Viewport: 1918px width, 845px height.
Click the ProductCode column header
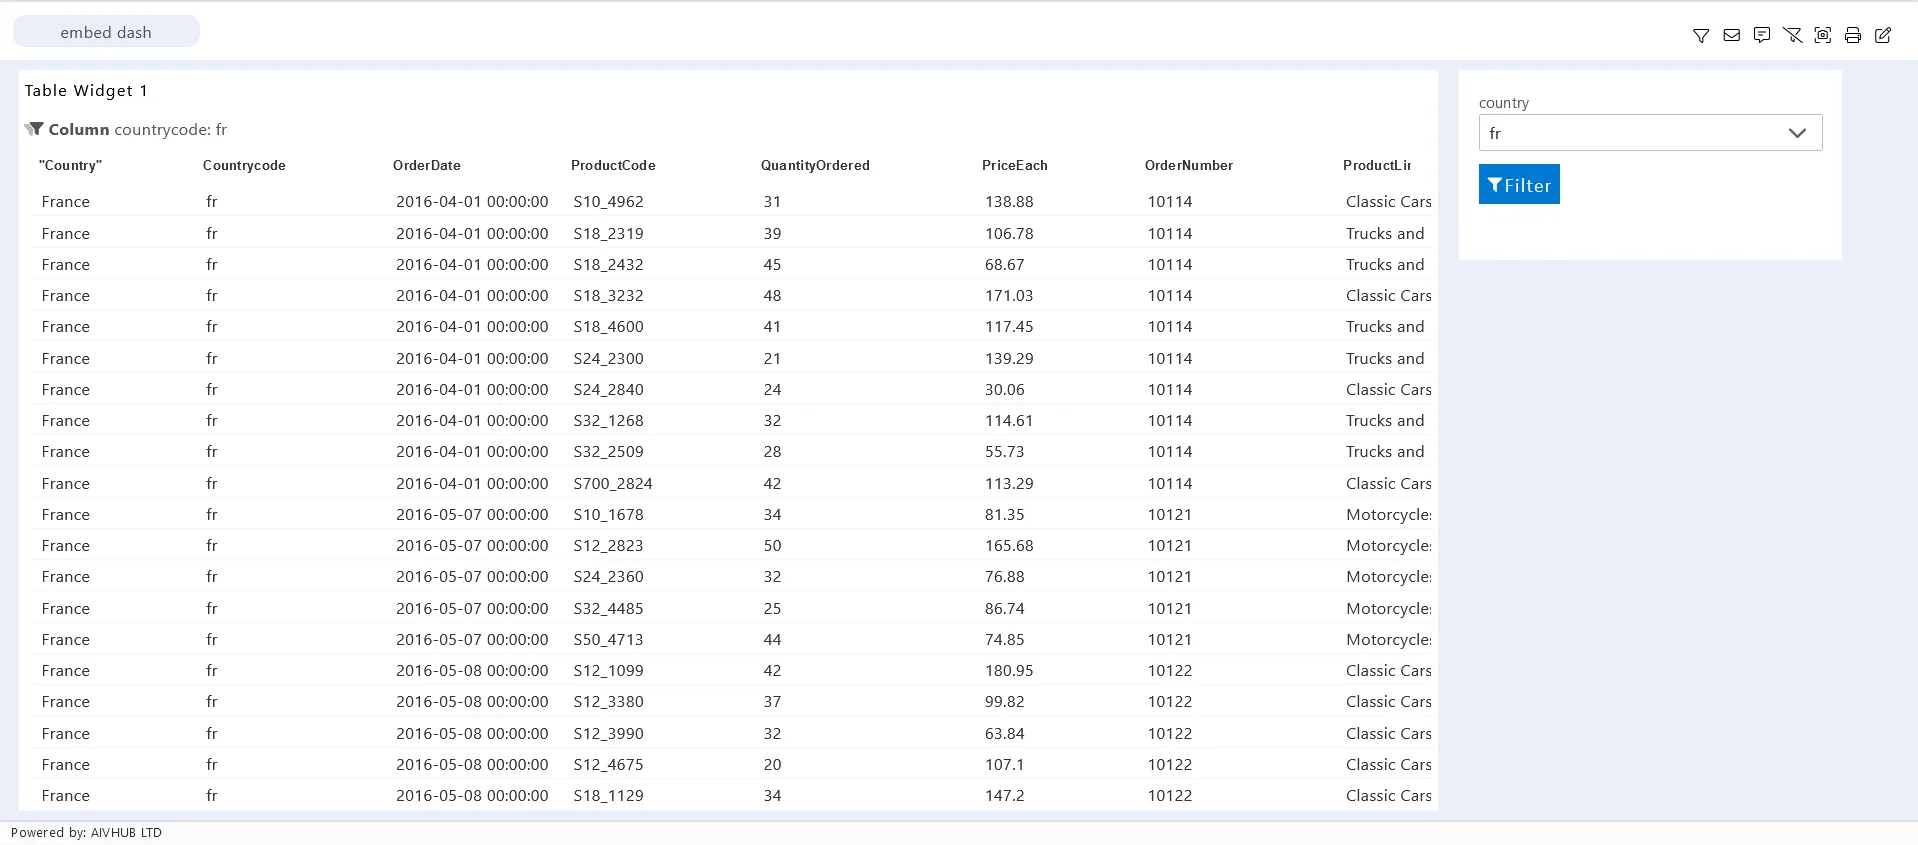pos(613,165)
